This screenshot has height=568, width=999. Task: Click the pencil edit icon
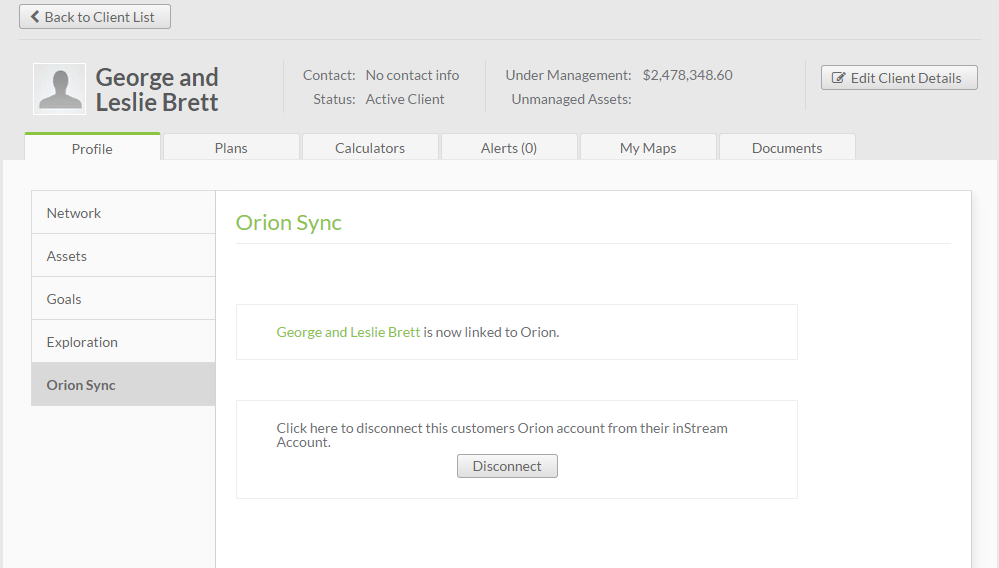838,78
